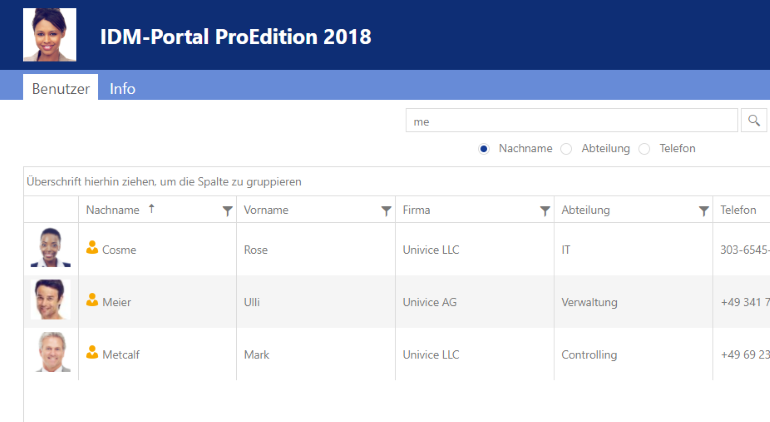770x422 pixels.
Task: Sort by the Vorname column header
Action: click(266, 210)
